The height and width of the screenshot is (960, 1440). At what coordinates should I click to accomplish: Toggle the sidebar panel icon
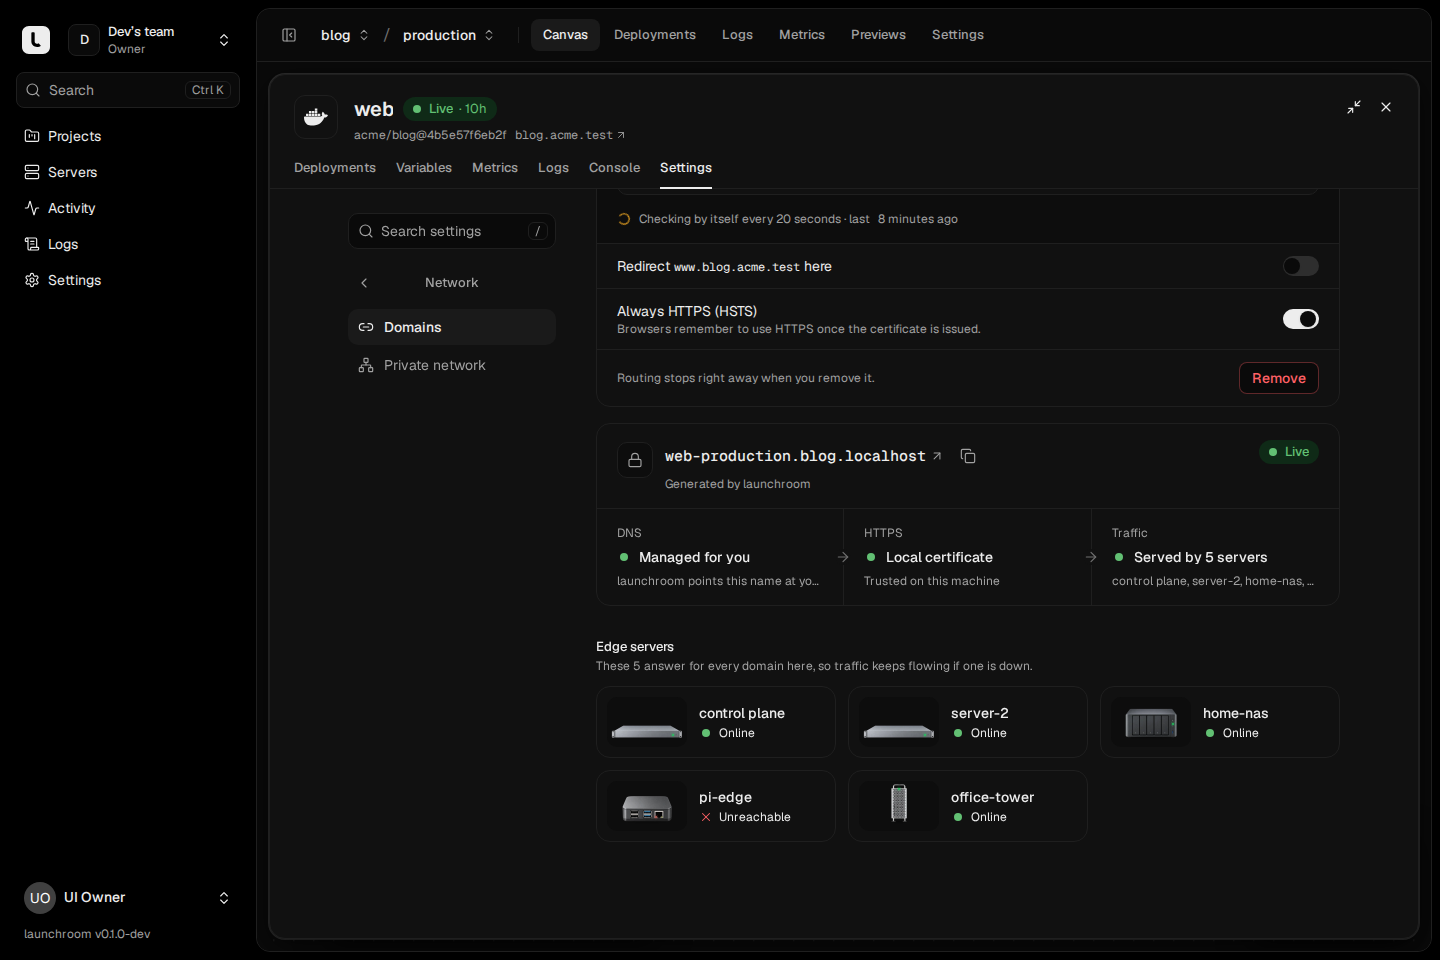pos(289,35)
